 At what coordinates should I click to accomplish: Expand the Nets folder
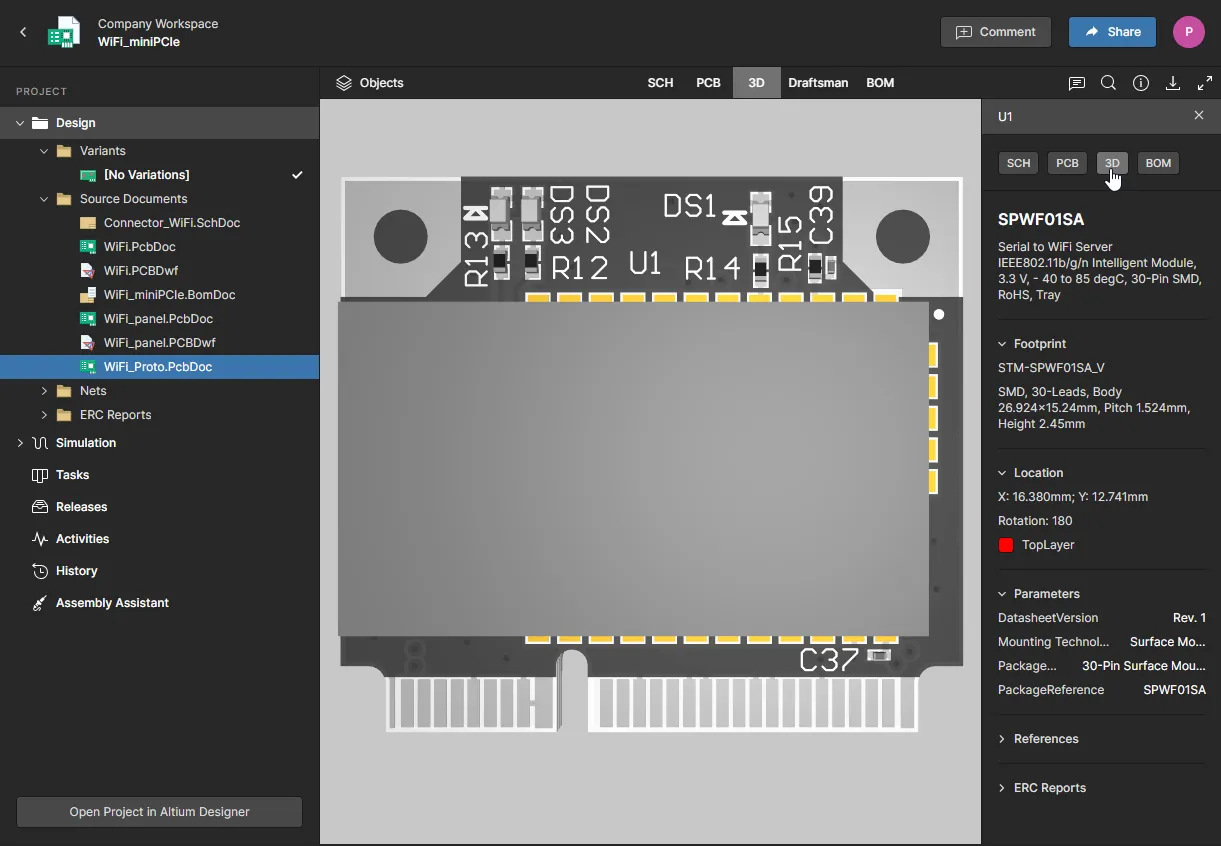pyautogui.click(x=44, y=391)
